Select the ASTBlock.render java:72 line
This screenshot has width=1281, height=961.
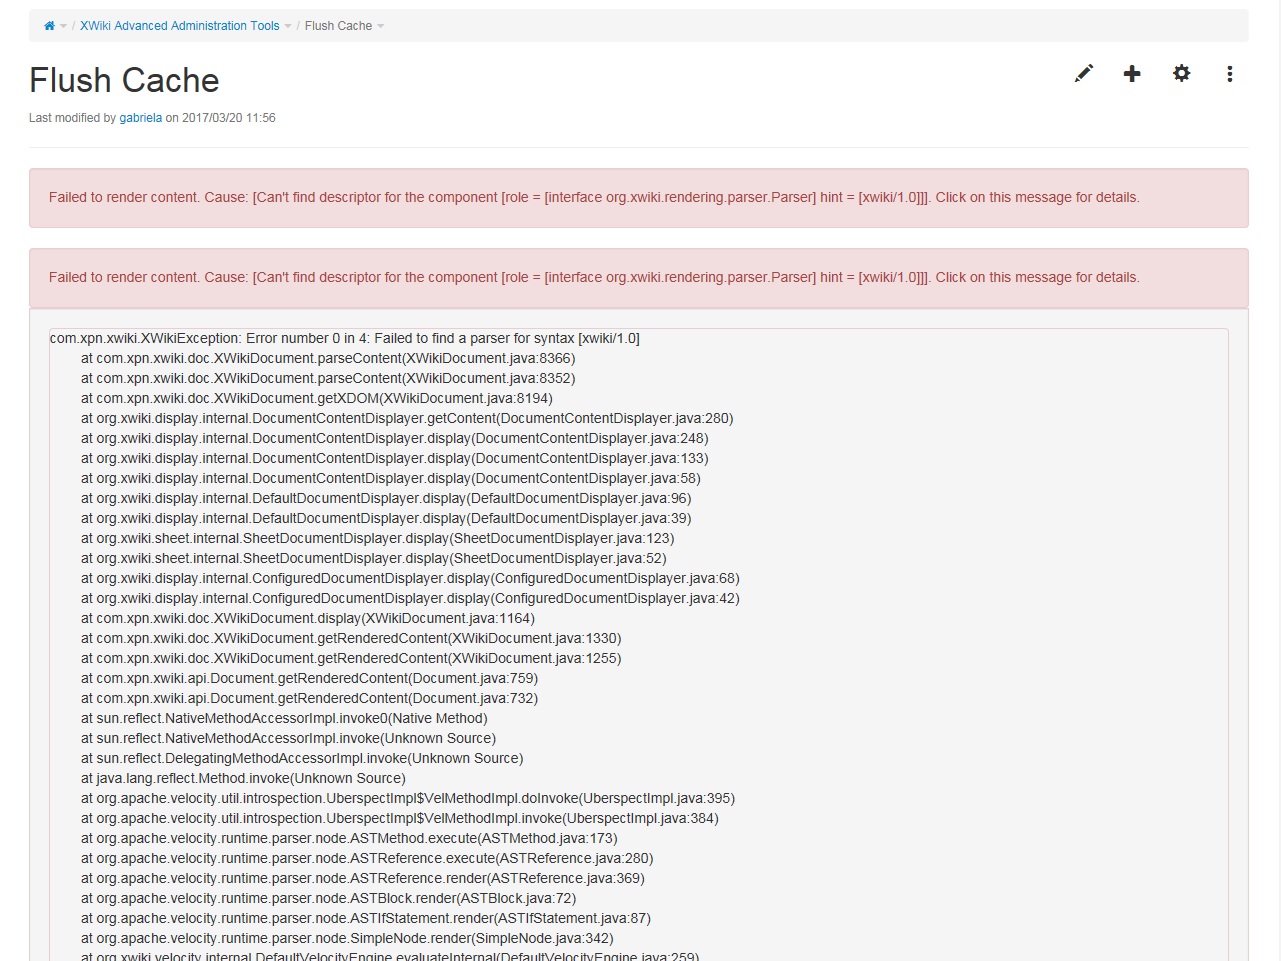[329, 898]
